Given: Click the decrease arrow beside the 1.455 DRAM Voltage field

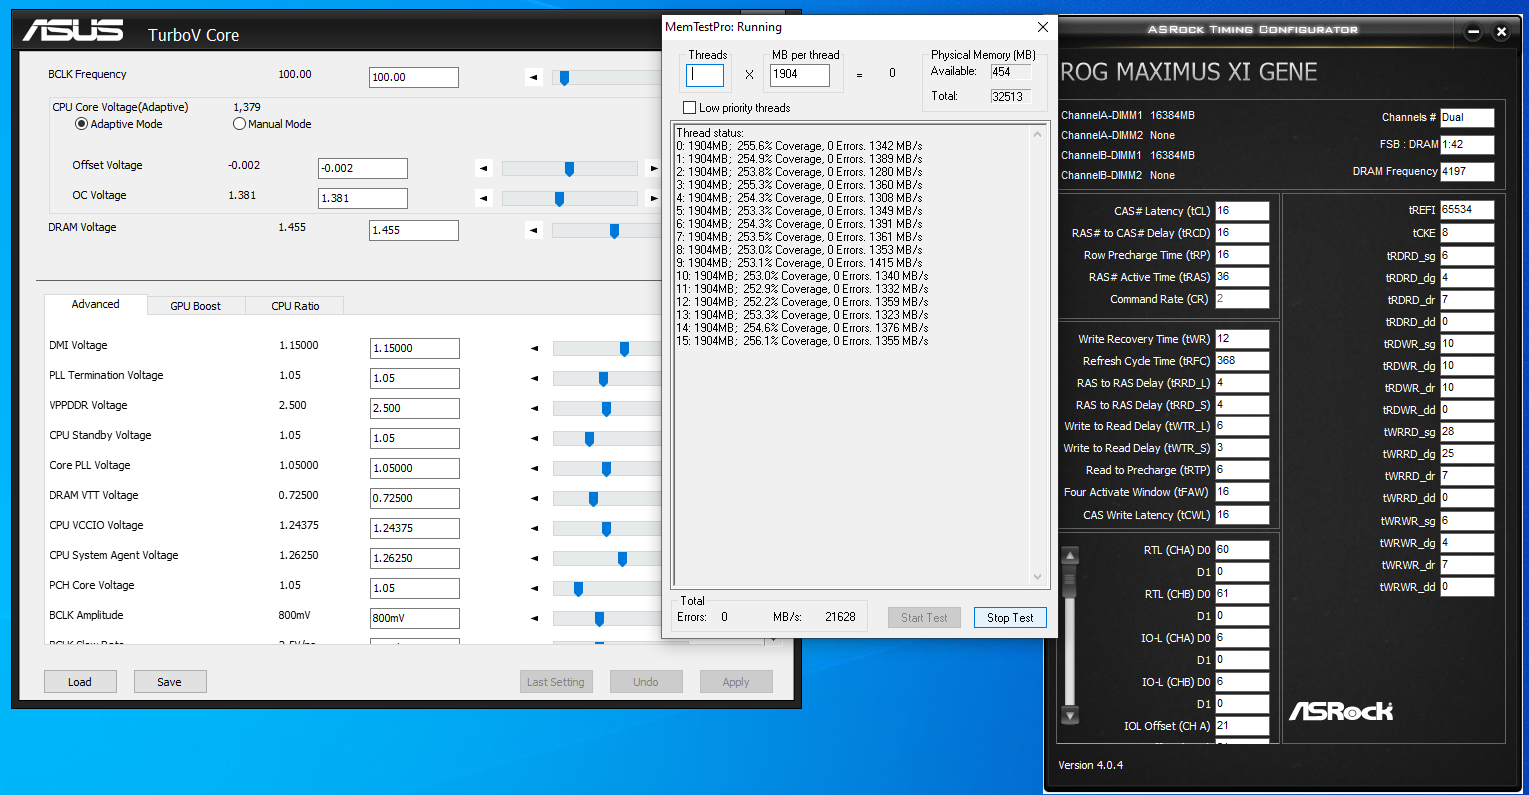Looking at the screenshot, I should 534,230.
